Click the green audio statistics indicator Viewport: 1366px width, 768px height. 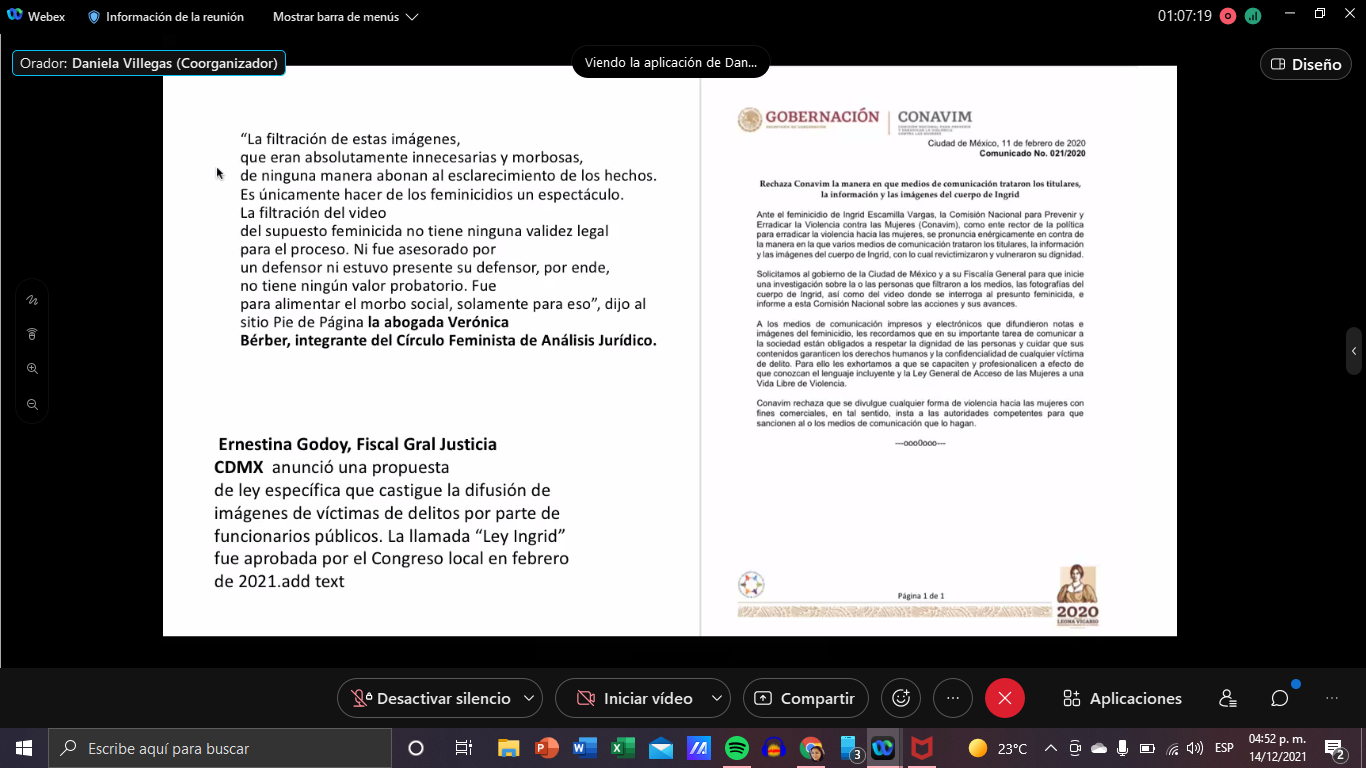tap(1252, 16)
